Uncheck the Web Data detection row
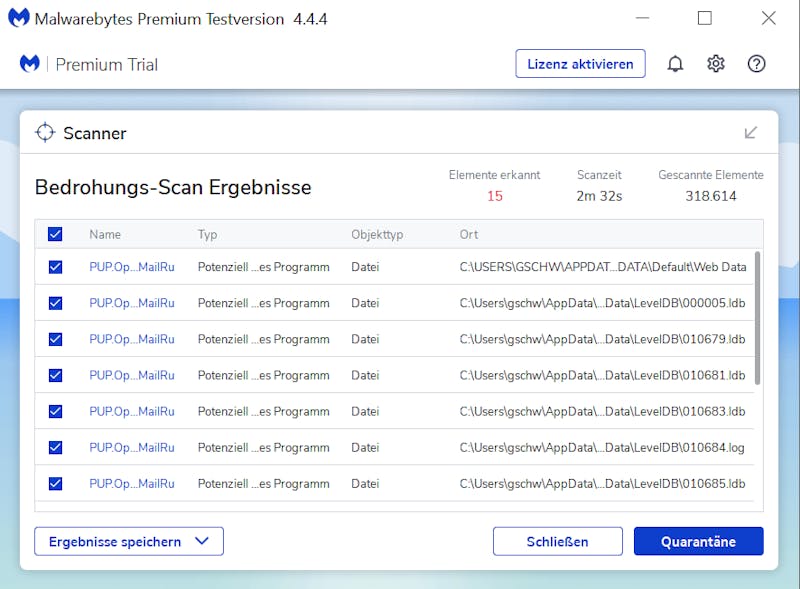This screenshot has height=589, width=800. [55, 267]
